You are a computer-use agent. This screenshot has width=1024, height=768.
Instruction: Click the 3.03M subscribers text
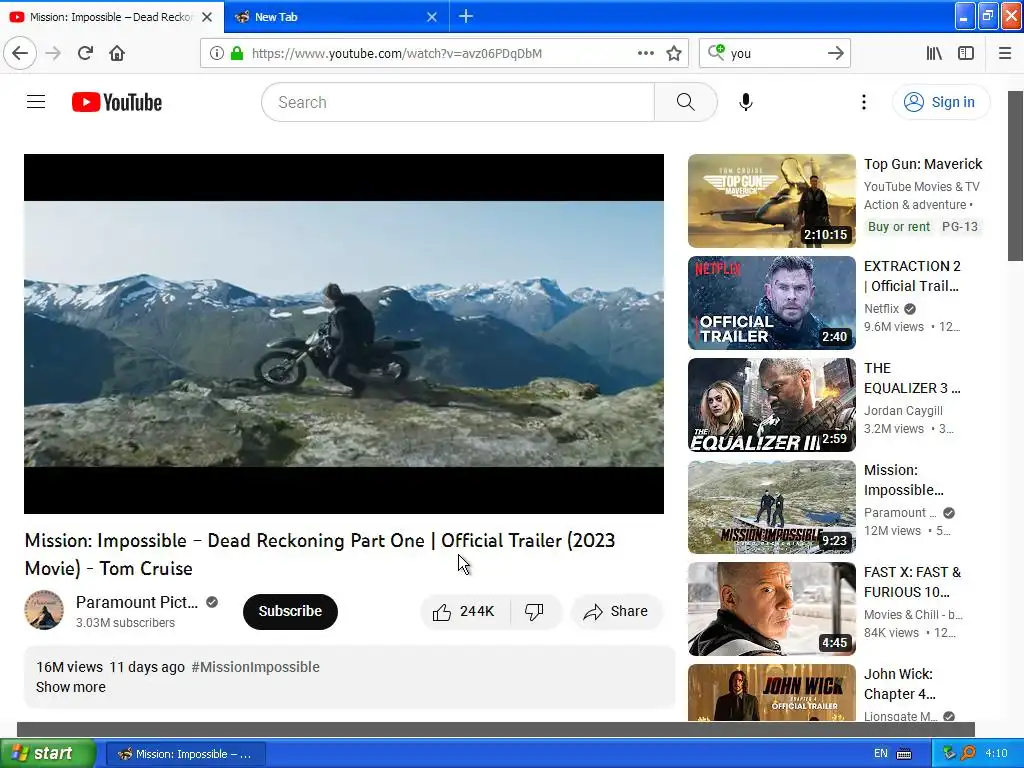pos(125,622)
